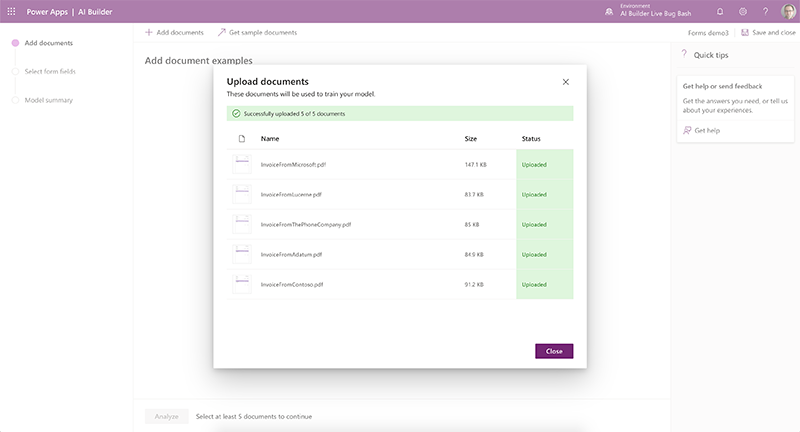The height and width of the screenshot is (432, 800).
Task: Go to Add documents step
Action: point(48,43)
